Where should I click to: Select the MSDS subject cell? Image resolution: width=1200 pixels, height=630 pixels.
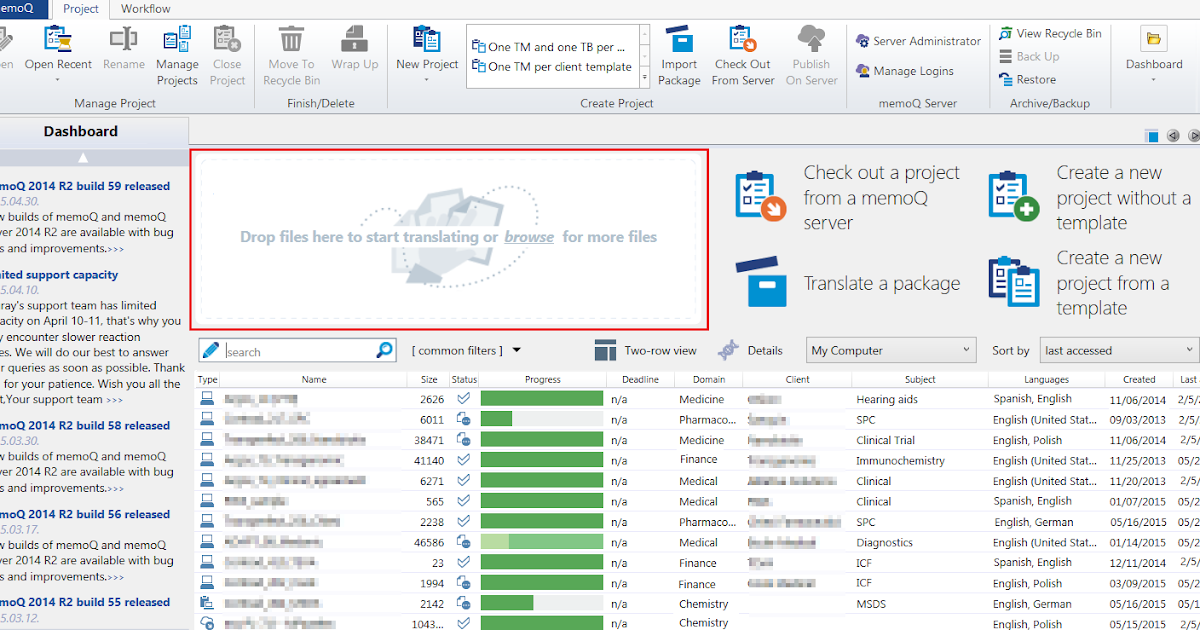(871, 604)
